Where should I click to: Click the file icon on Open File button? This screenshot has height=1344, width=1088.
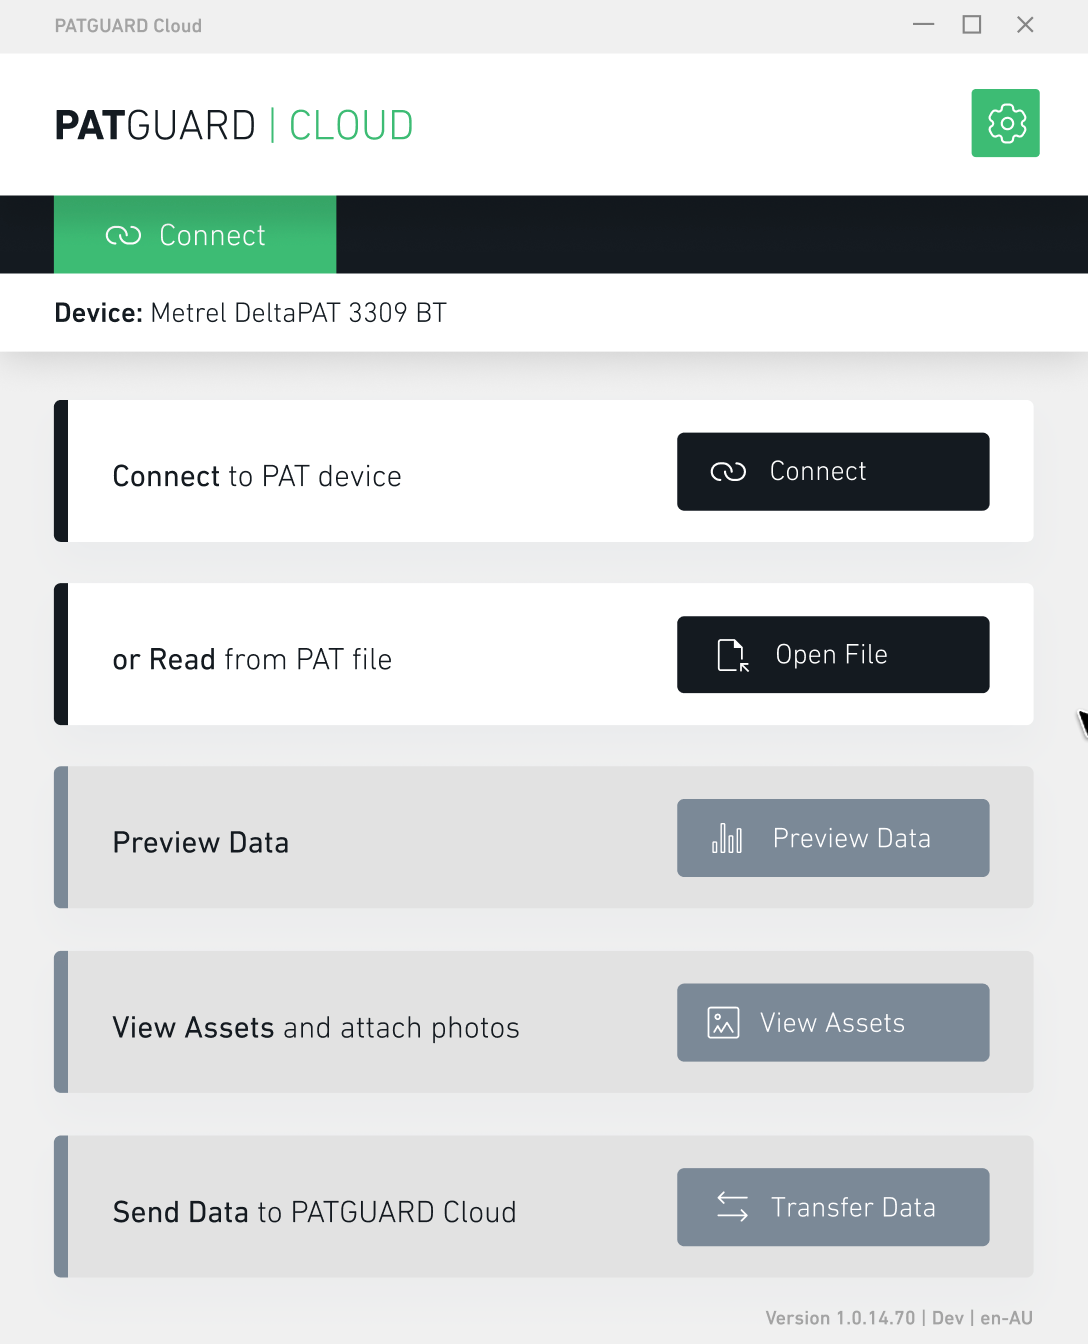[733, 655]
